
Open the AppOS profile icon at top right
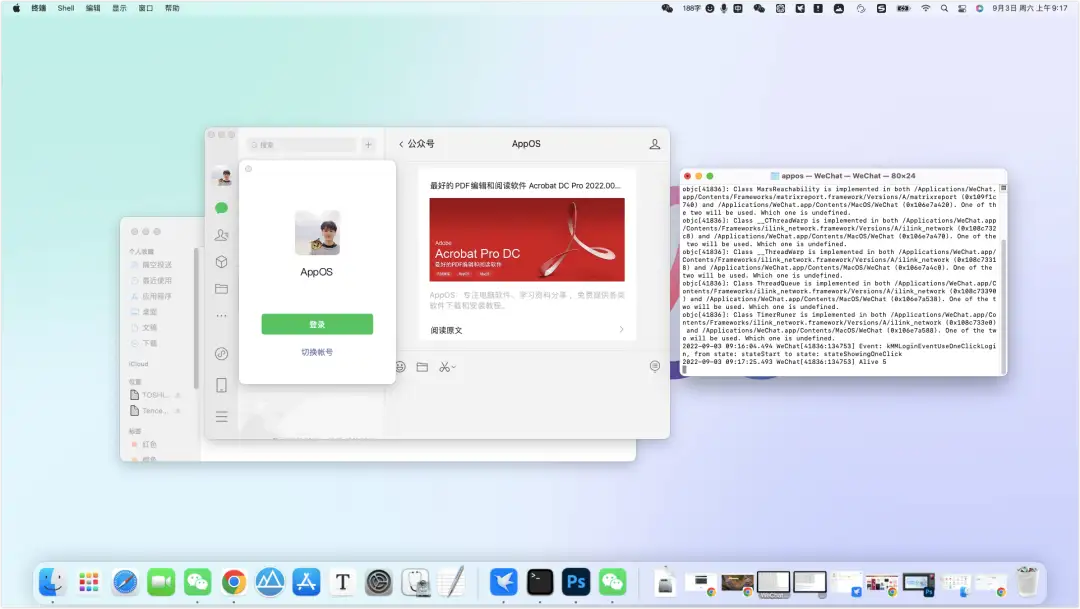[x=655, y=144]
